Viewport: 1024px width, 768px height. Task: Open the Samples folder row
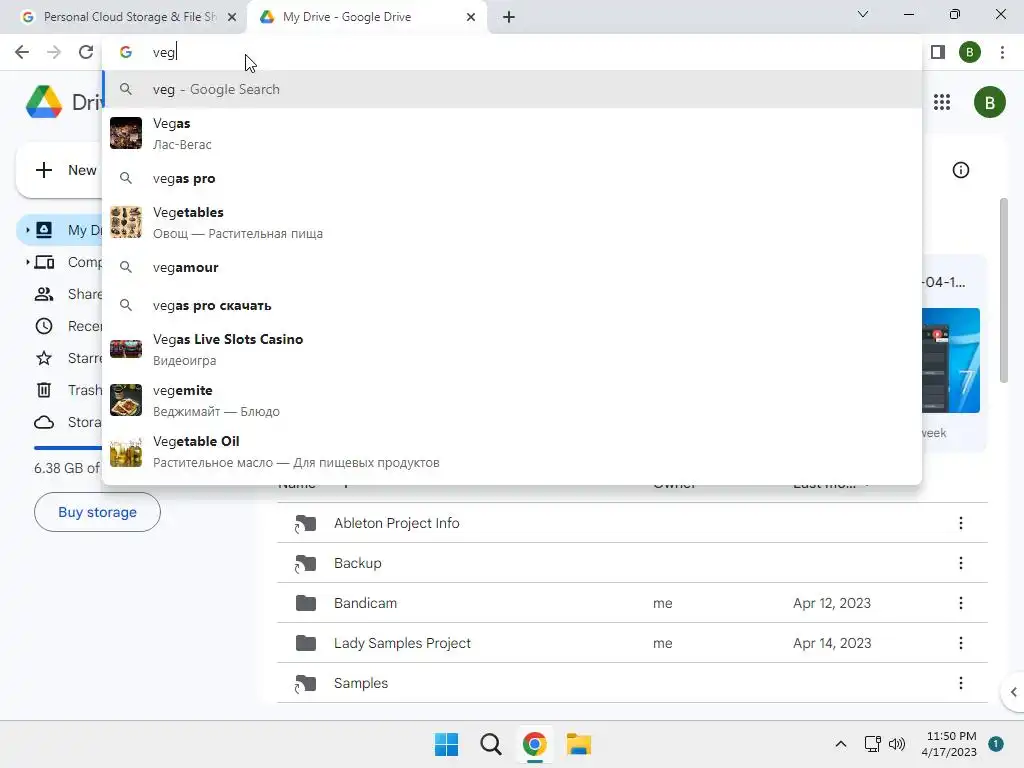(x=632, y=683)
